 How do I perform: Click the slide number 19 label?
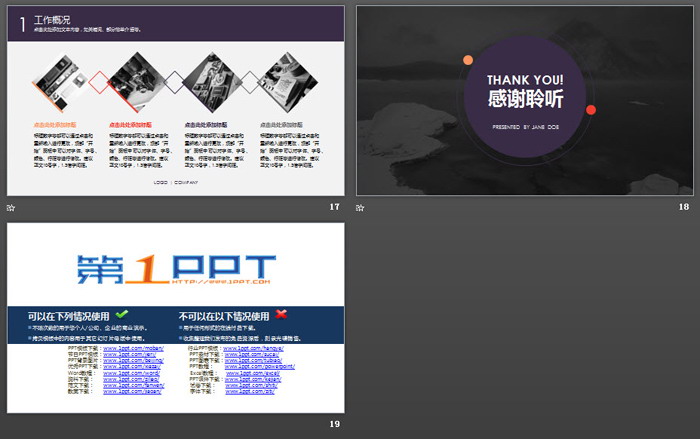334,424
